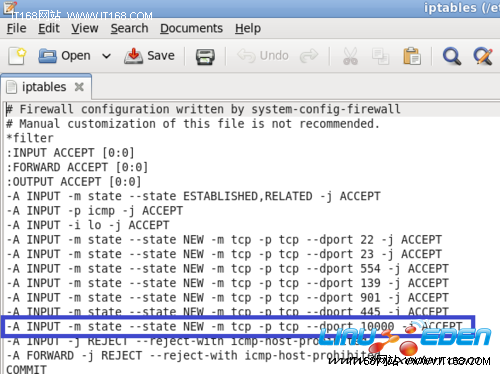Click the '--dport 901' rule line
This screenshot has height=374, width=500.
[x=227, y=298]
